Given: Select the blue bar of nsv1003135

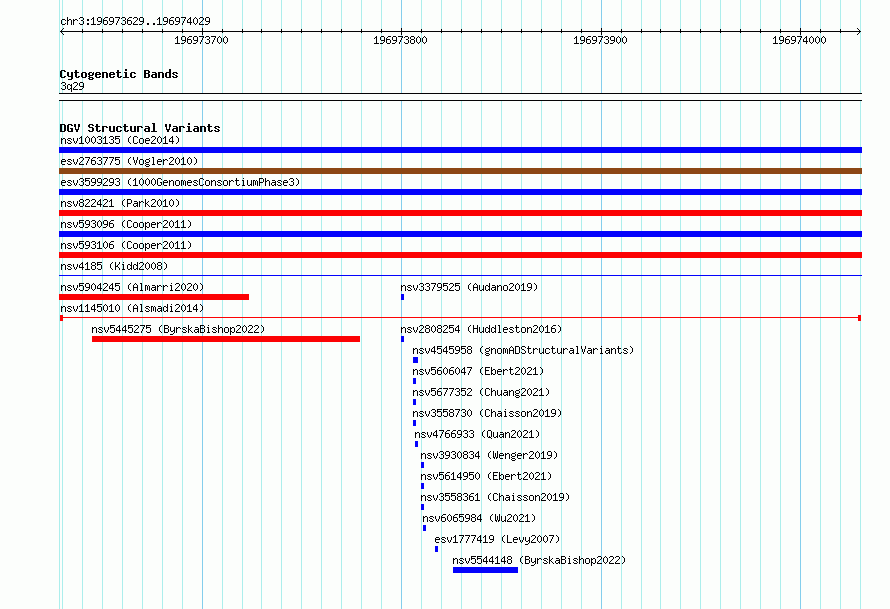Looking at the screenshot, I should (460, 150).
